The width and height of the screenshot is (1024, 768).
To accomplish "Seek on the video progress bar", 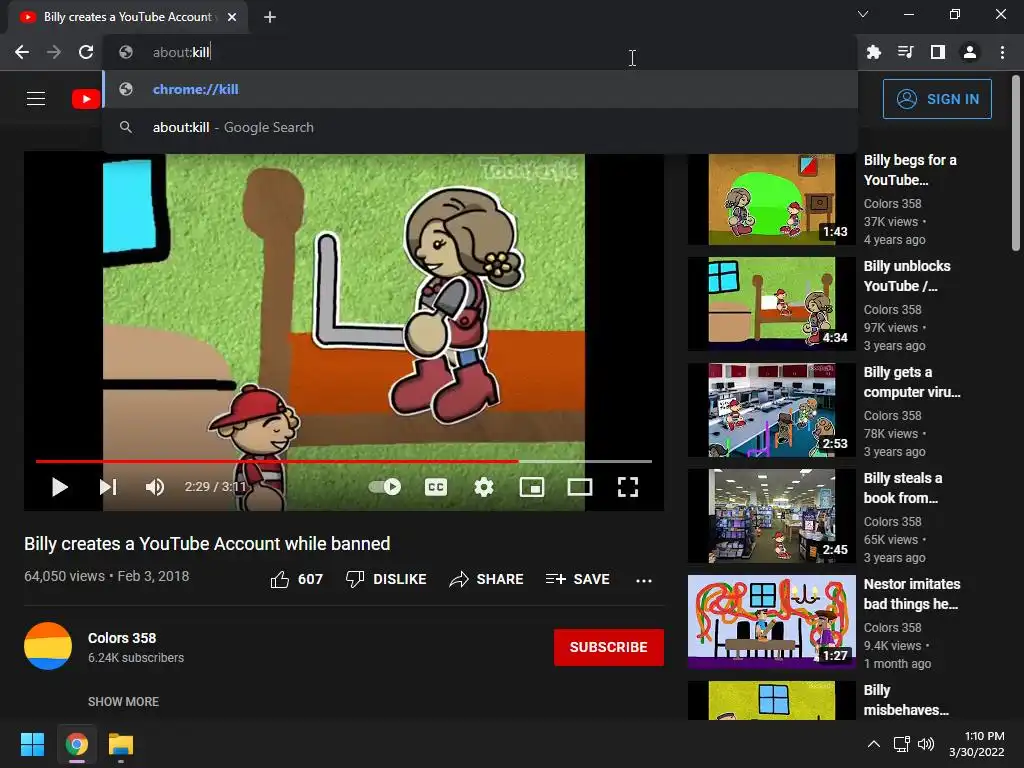I will coord(344,461).
